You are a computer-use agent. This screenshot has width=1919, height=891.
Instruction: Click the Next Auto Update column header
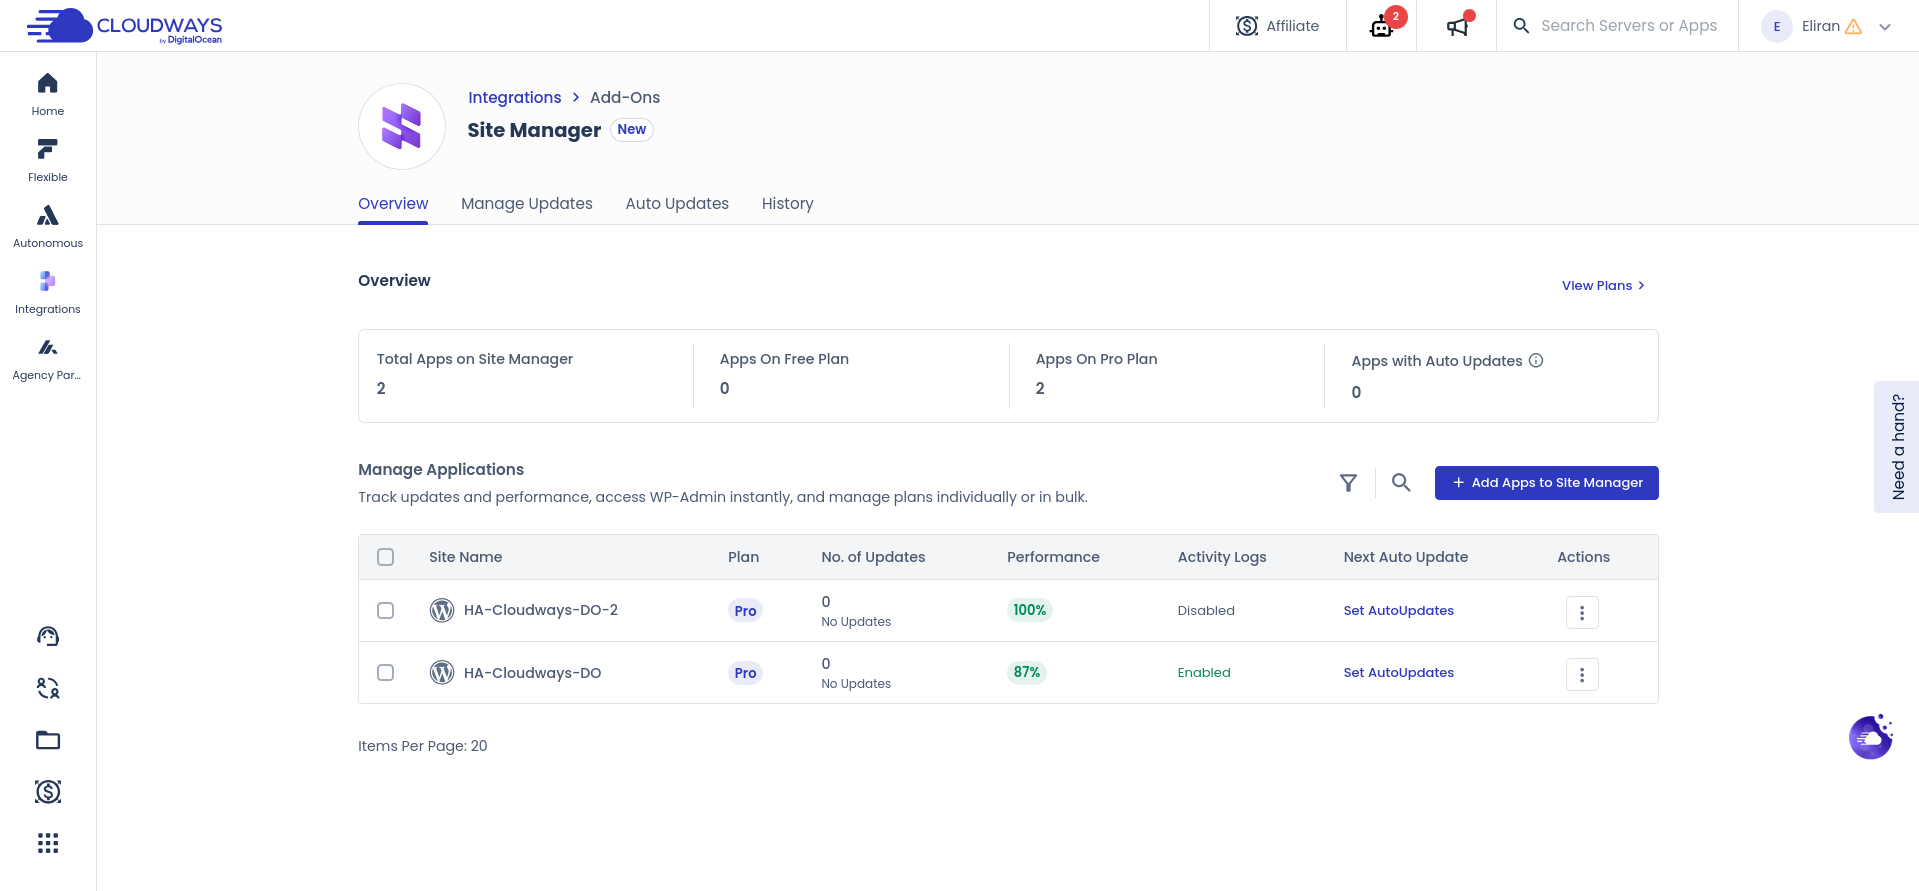tap(1406, 557)
